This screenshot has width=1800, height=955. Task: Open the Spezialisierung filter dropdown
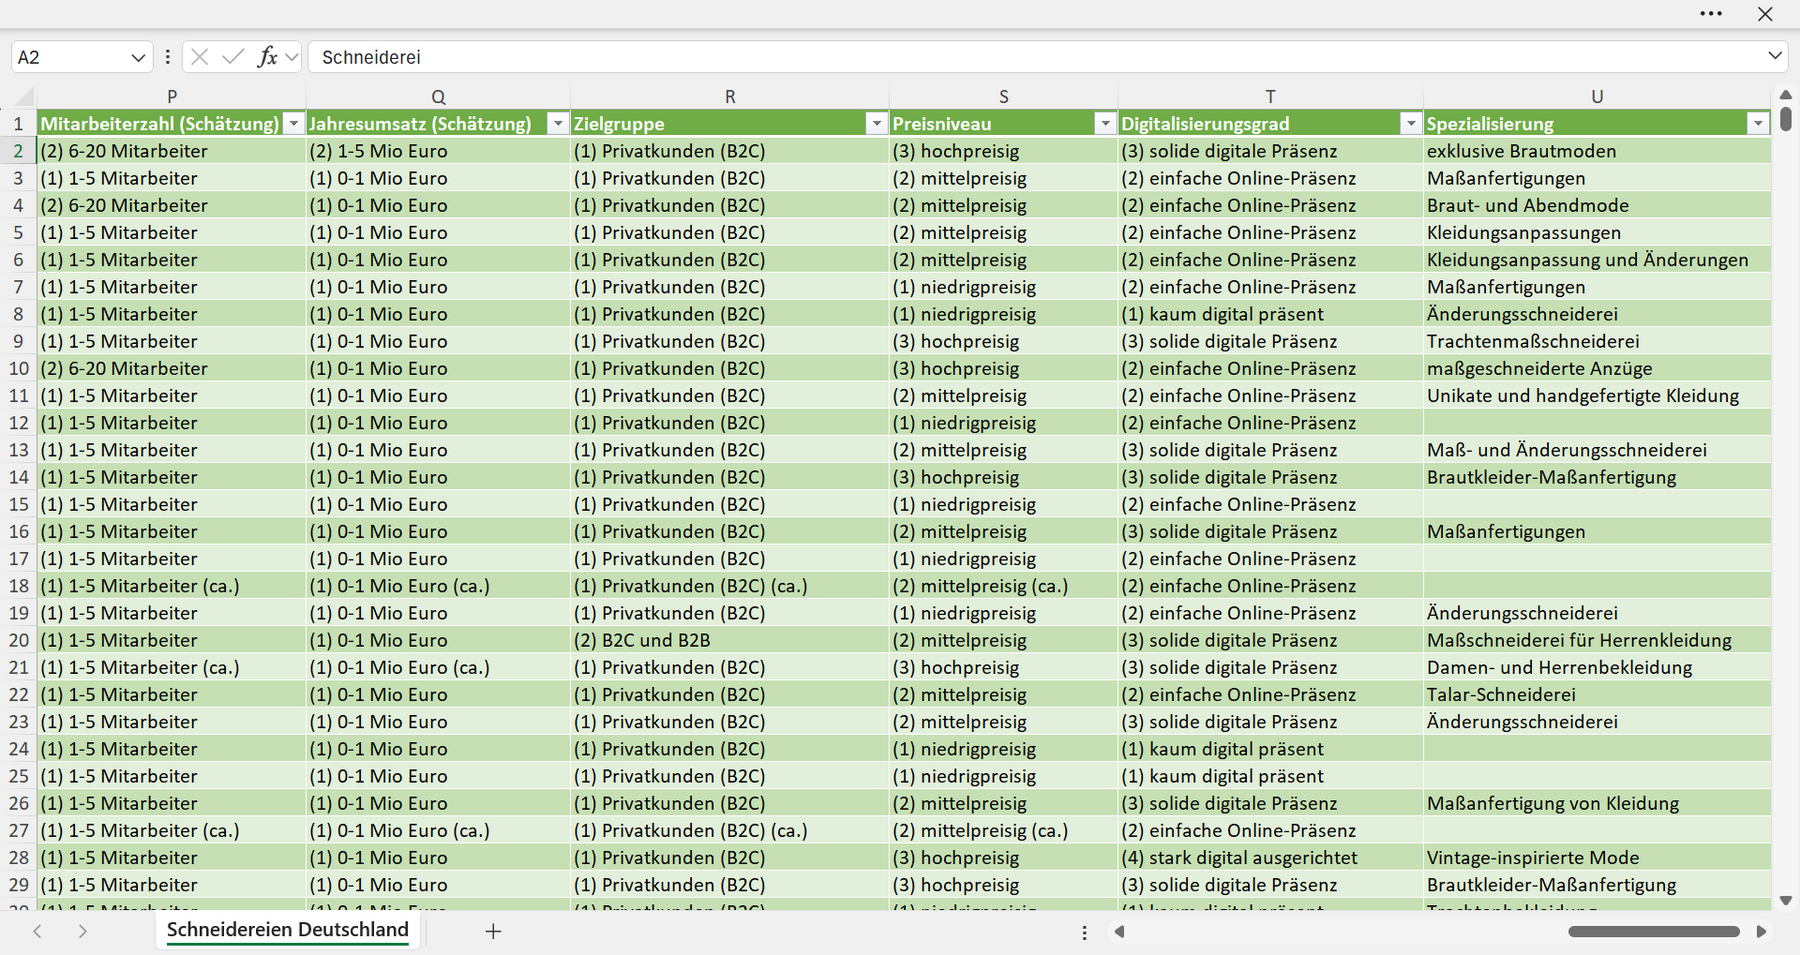coord(1757,124)
